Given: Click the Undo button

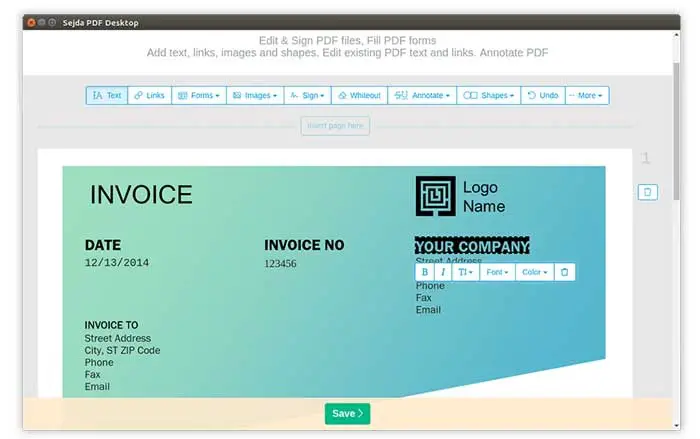Looking at the screenshot, I should (543, 96).
